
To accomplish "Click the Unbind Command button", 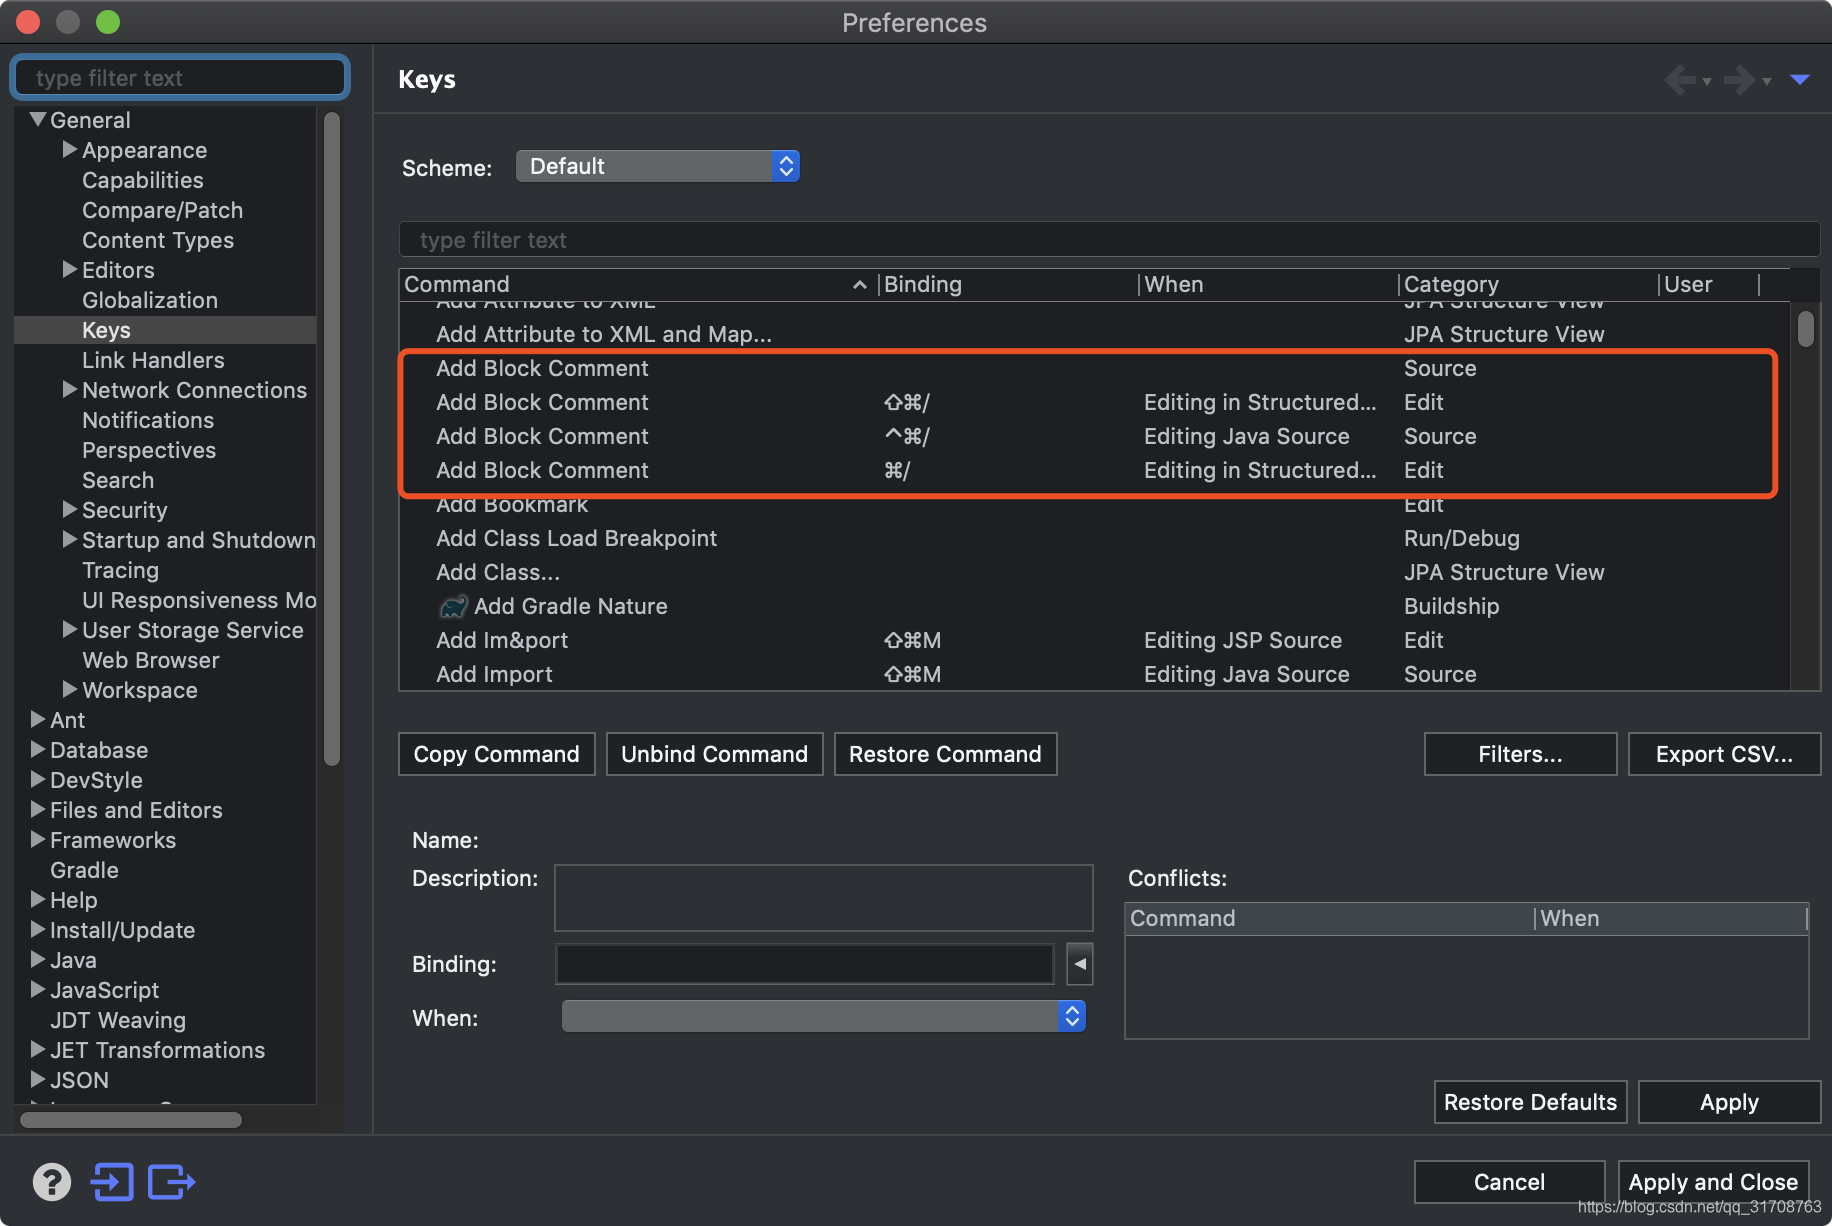I will pyautogui.click(x=715, y=754).
